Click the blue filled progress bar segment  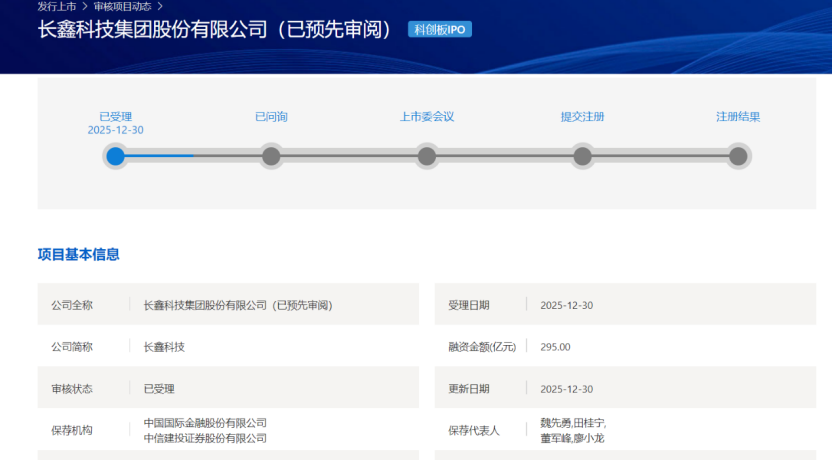click(x=158, y=156)
